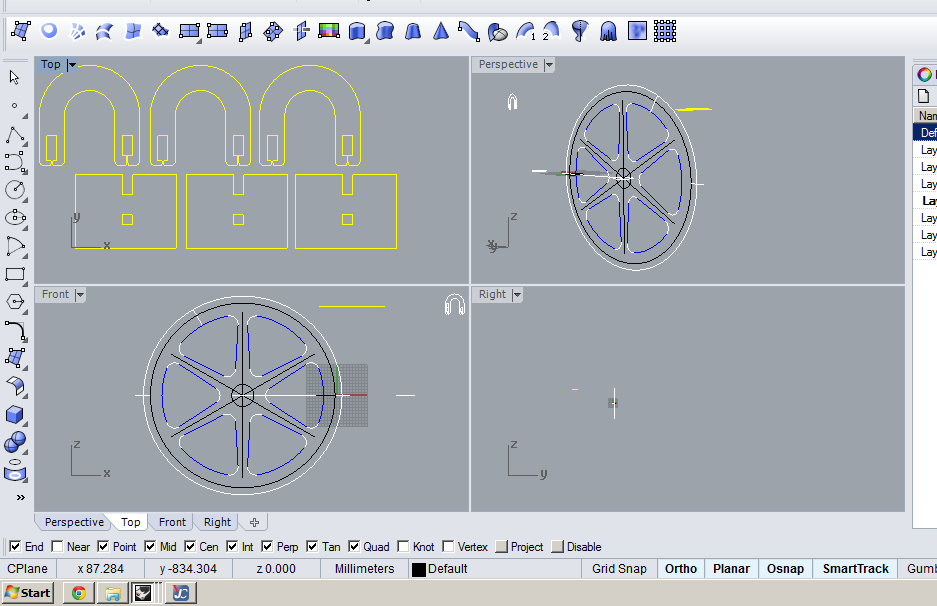Toggle Ortho mode in status bar
This screenshot has height=606, width=937.
[681, 569]
